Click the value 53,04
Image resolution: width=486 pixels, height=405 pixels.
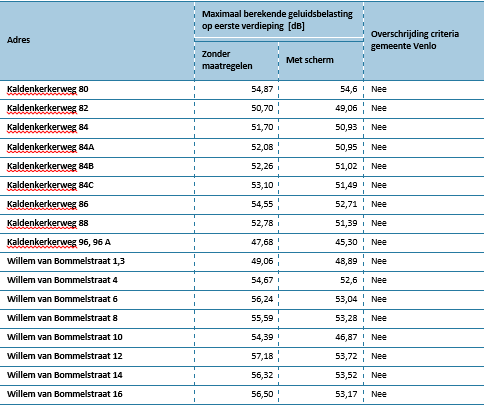(x=346, y=299)
